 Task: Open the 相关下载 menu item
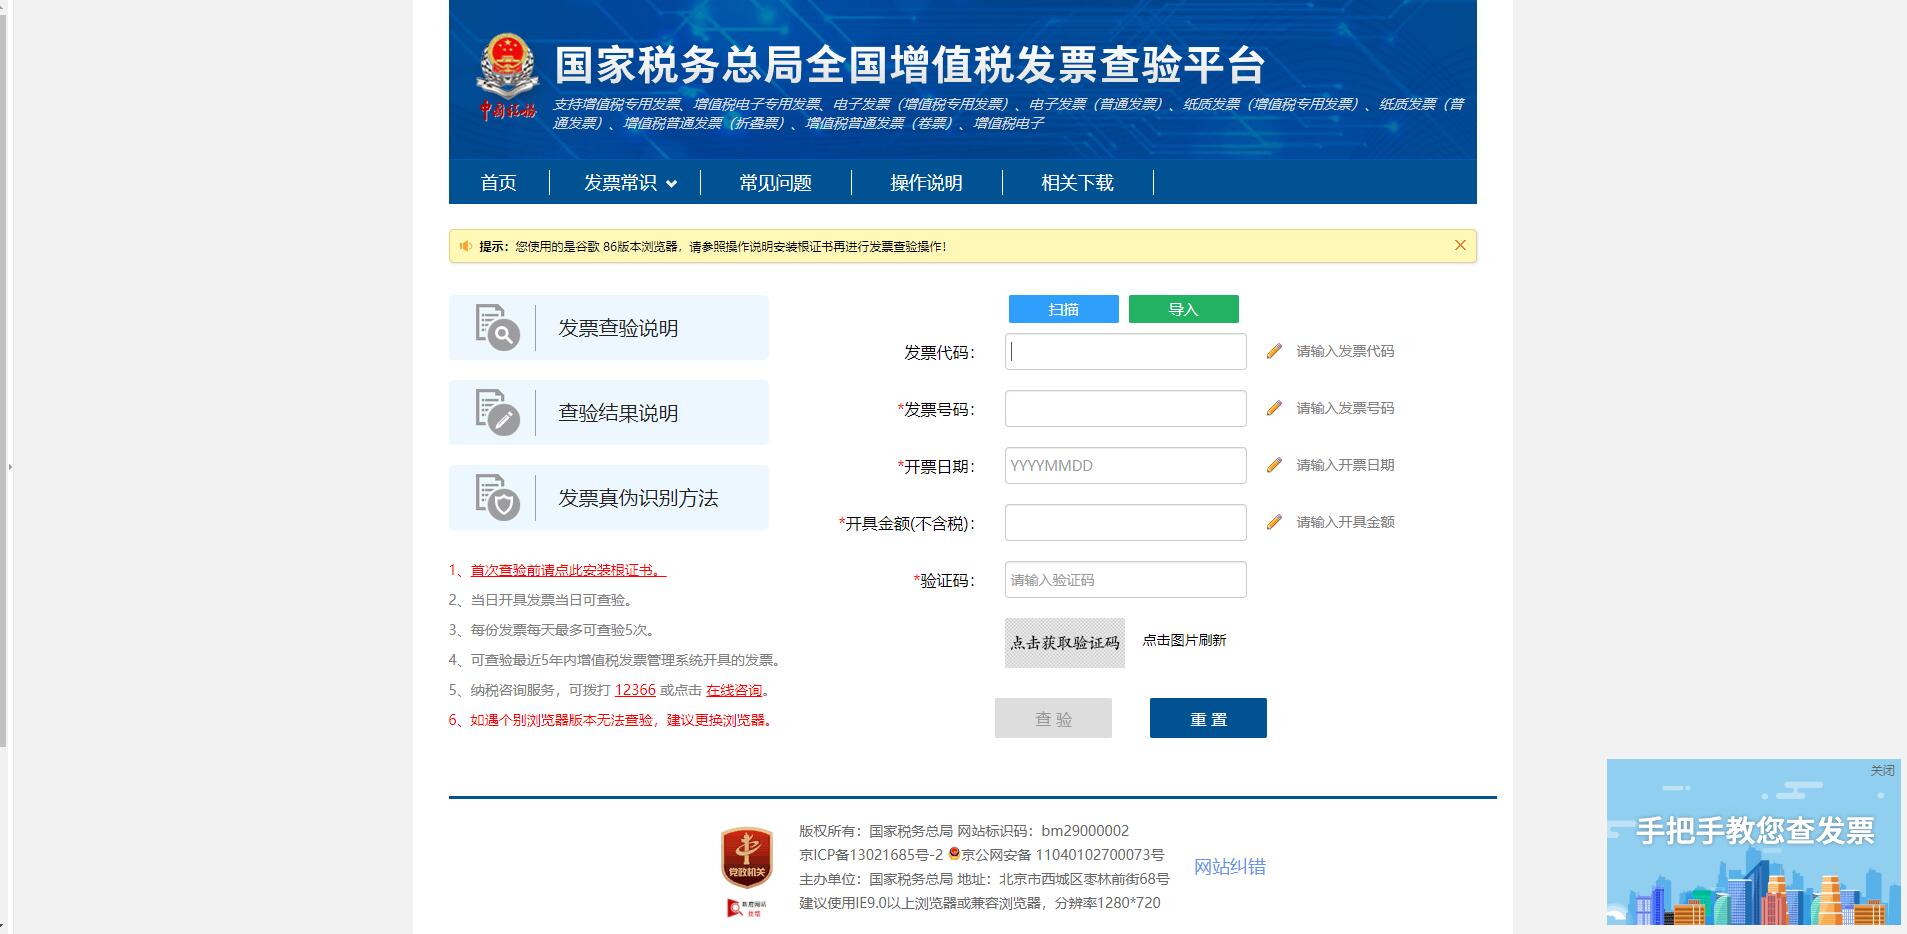pyautogui.click(x=1077, y=183)
